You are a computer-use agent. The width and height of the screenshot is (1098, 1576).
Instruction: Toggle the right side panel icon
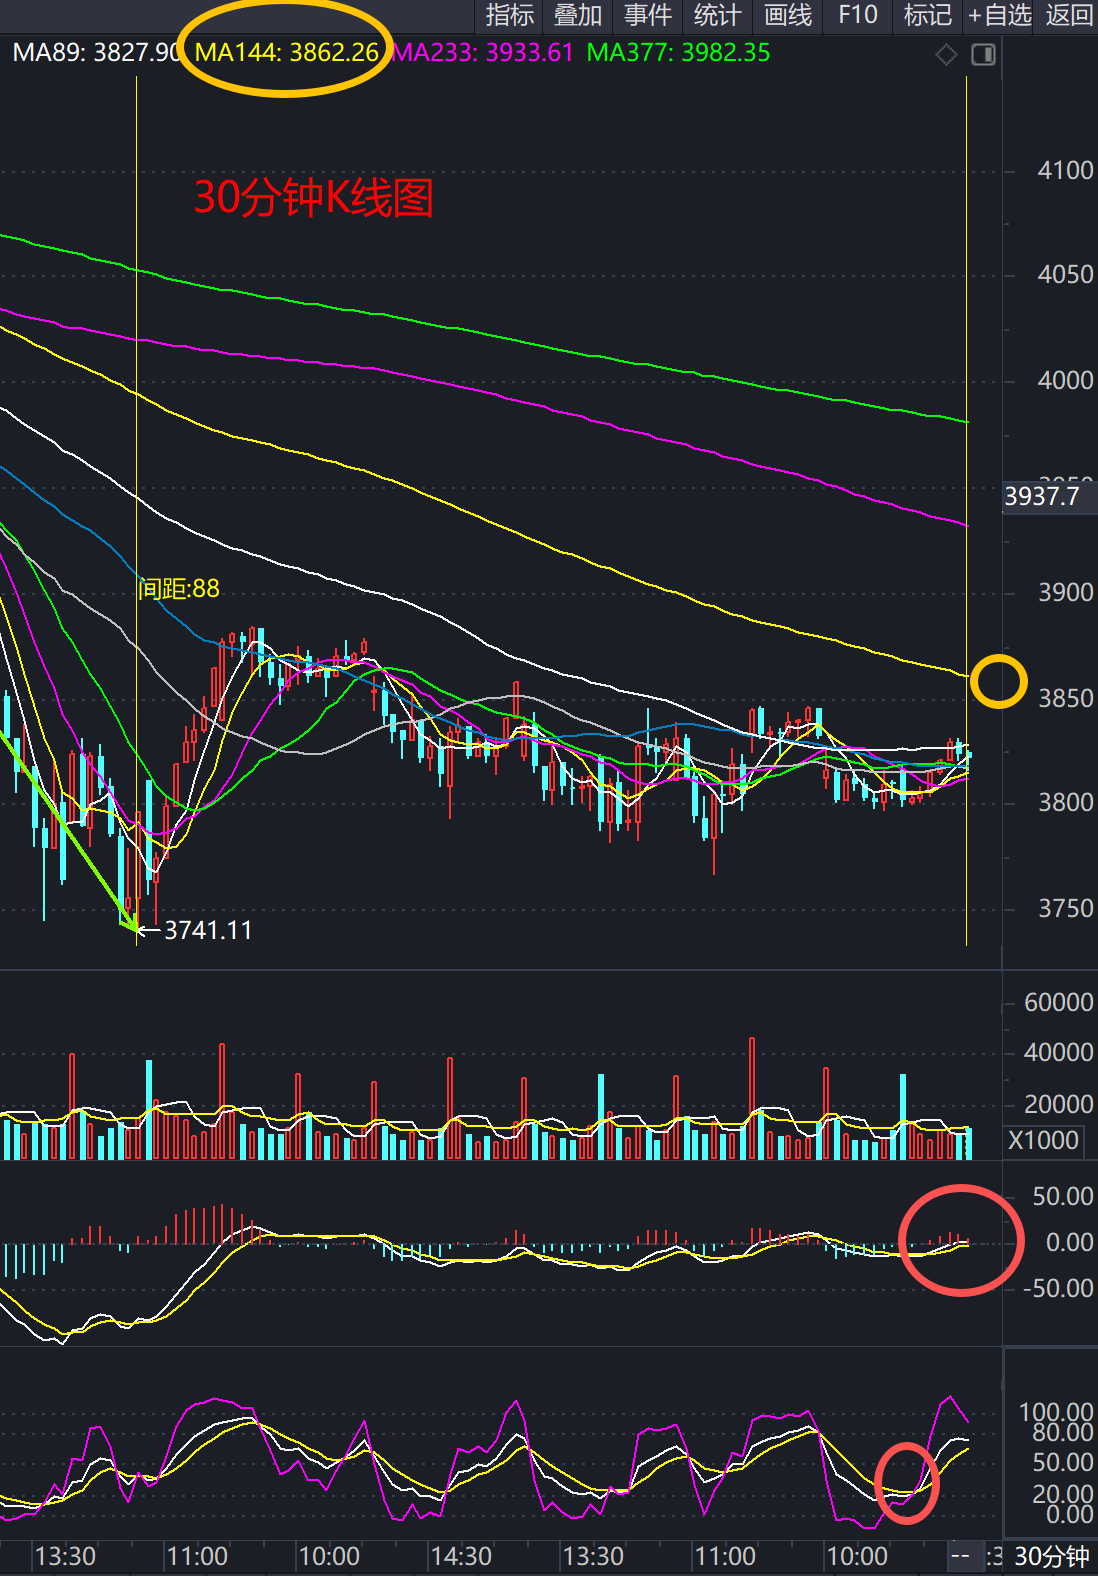click(x=984, y=55)
